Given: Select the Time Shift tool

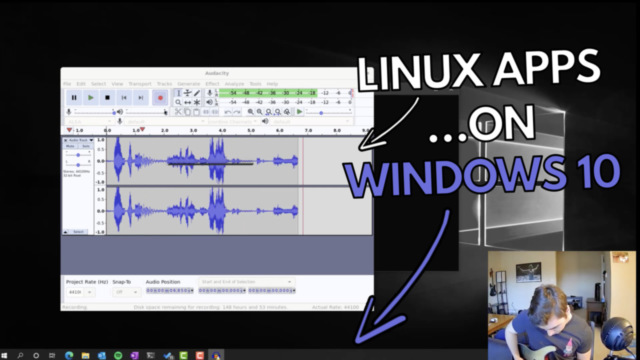Looking at the screenshot, I should (187, 102).
